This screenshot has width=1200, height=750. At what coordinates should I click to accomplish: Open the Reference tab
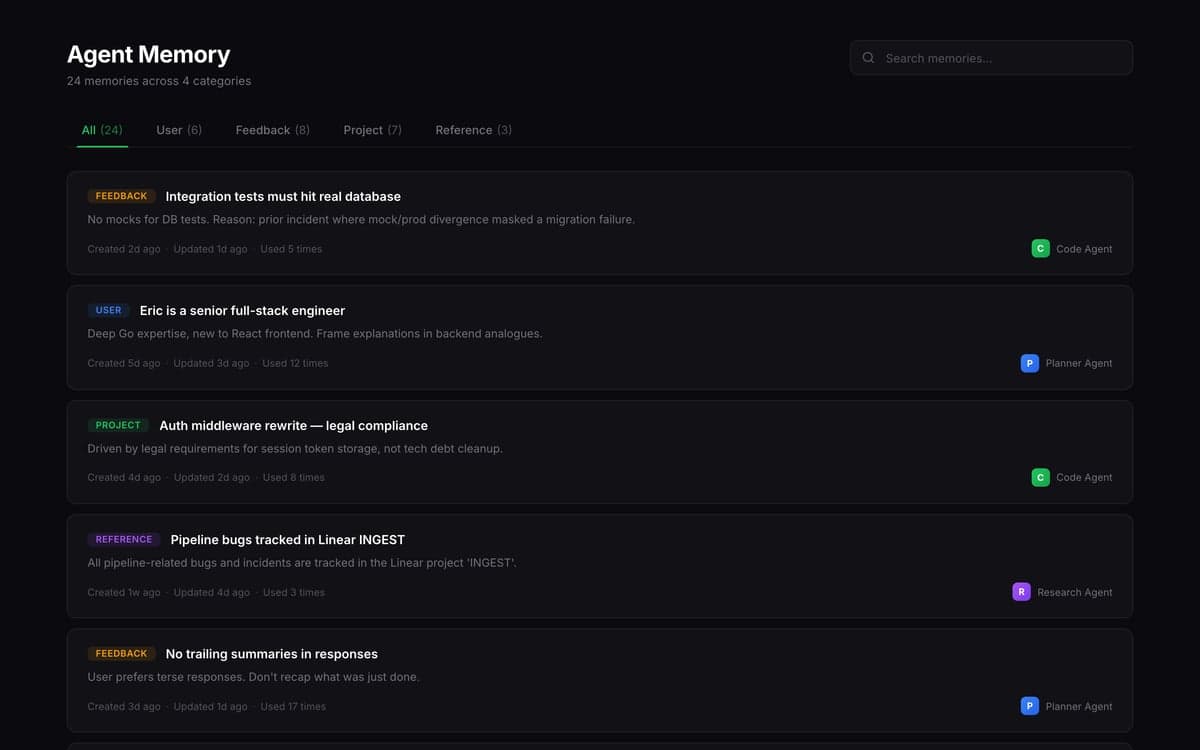(x=472, y=129)
